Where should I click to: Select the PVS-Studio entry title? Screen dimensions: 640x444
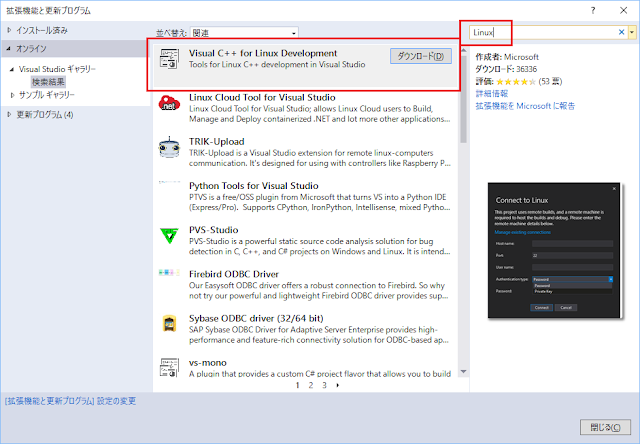[x=213, y=230]
